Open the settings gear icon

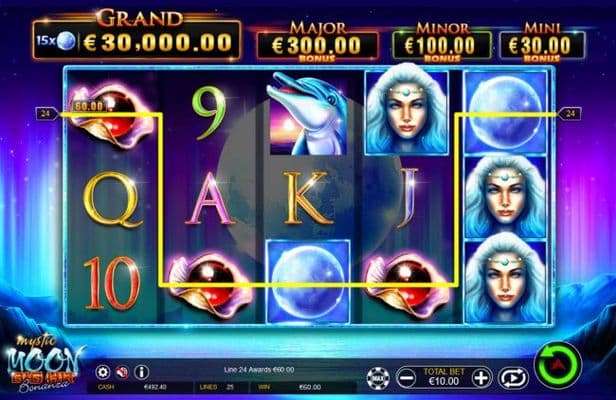103,371
